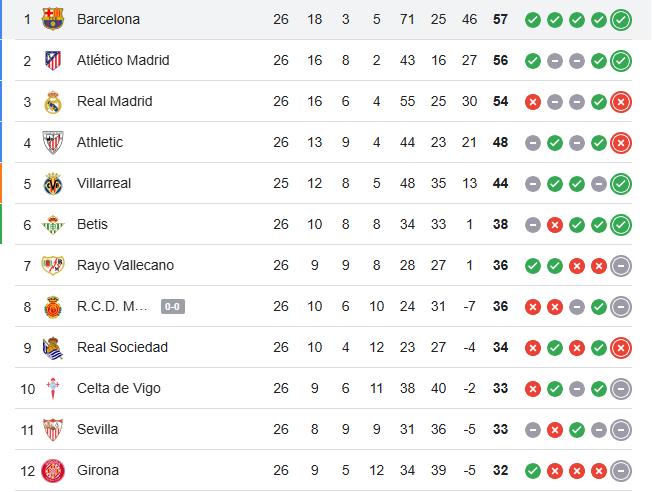This screenshot has height=492, width=652.
Task: Open the R.C.D. Mallorca team link
Action: 112,306
